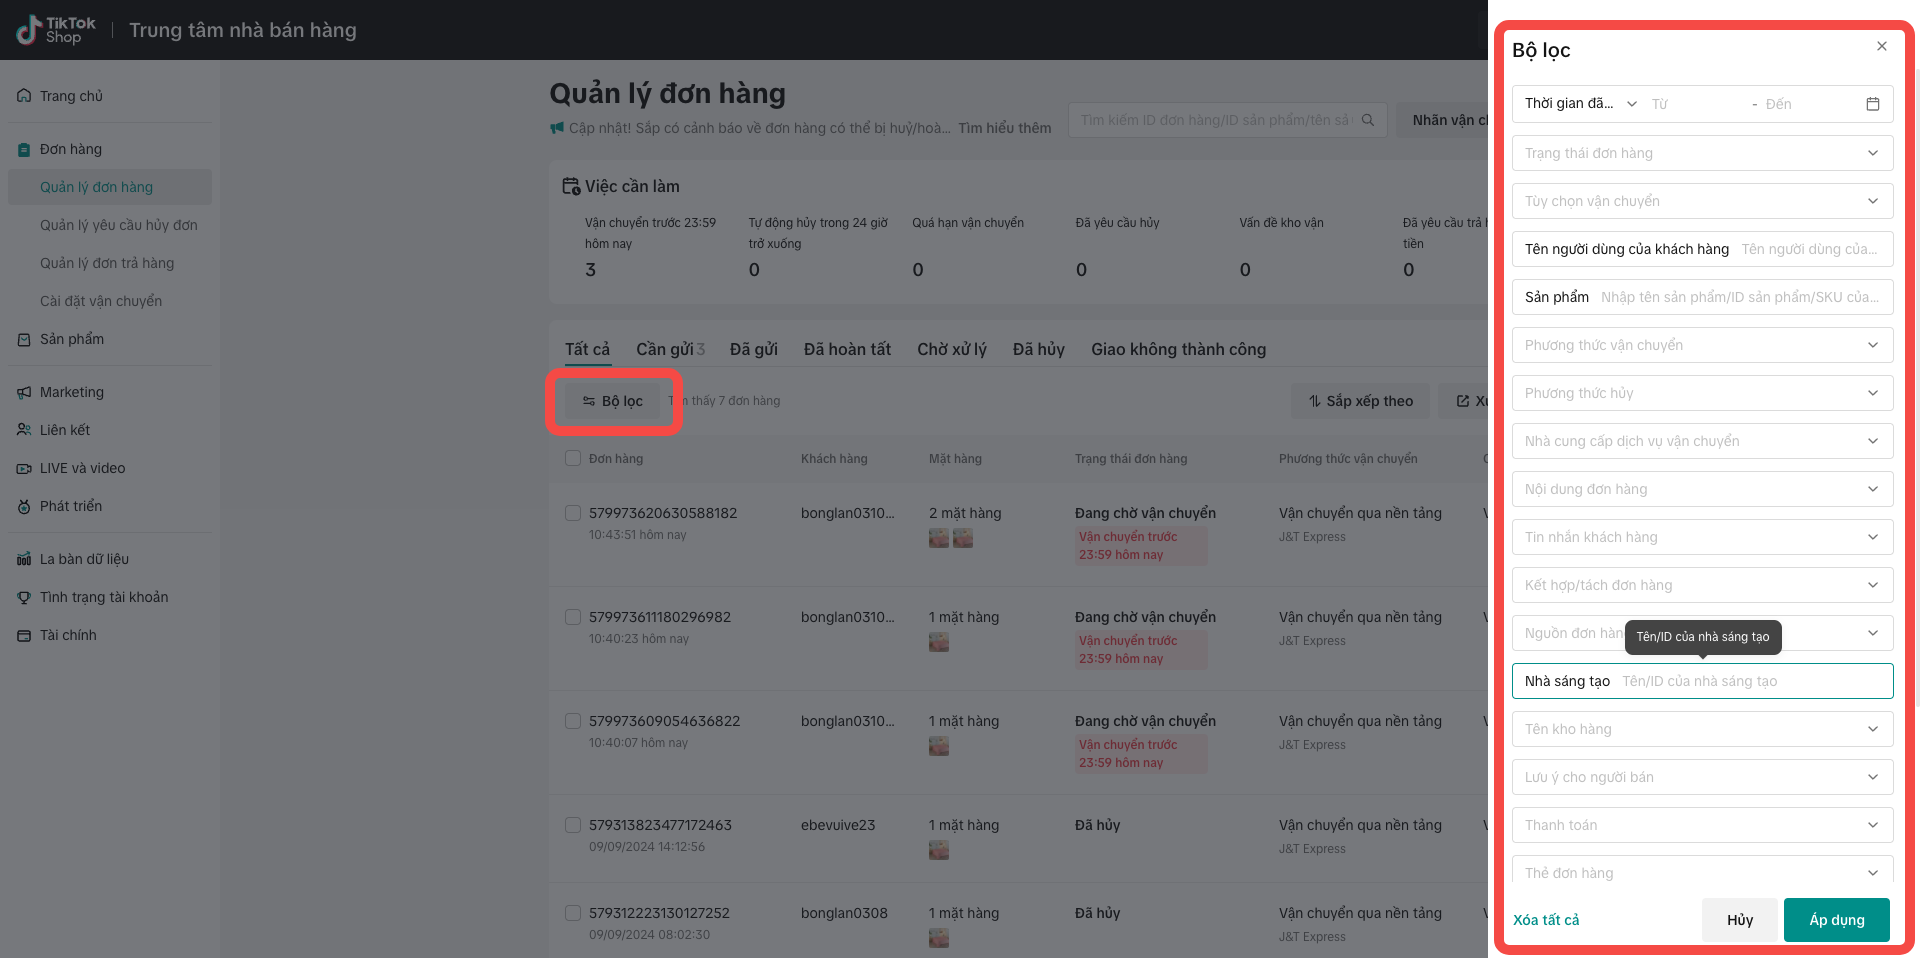Select all orders with header checkbox

tap(573, 458)
